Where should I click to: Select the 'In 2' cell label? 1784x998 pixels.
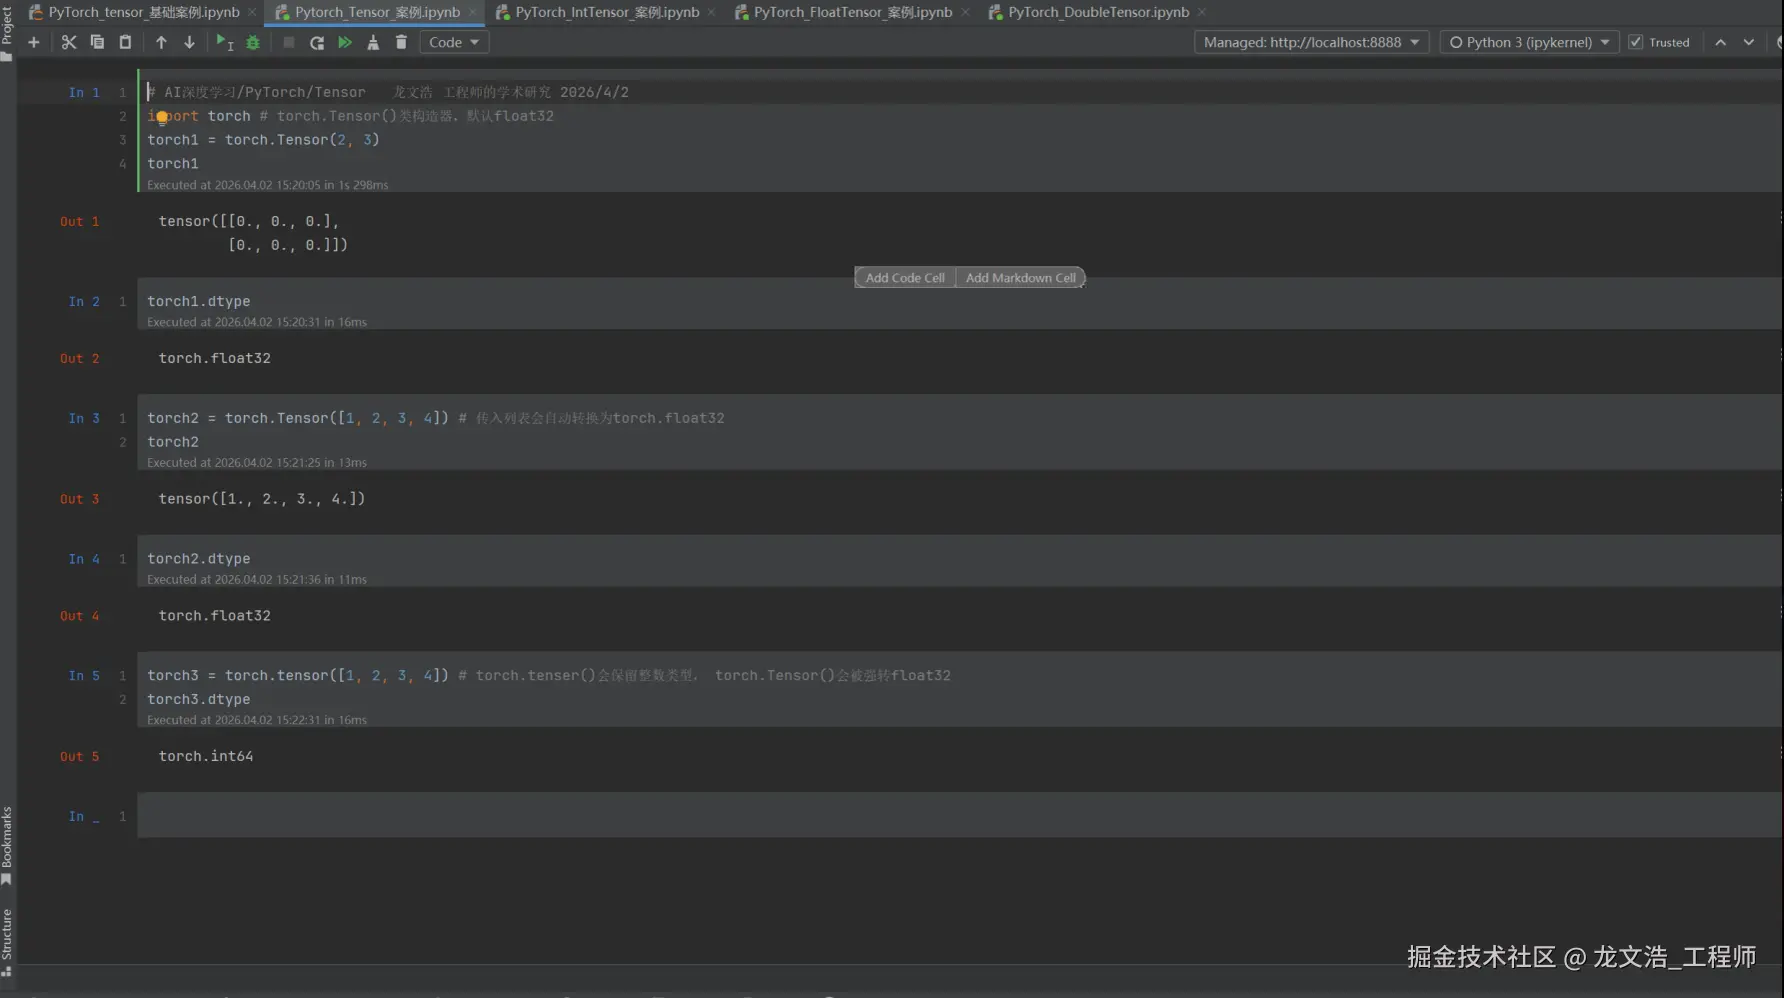[84, 301]
